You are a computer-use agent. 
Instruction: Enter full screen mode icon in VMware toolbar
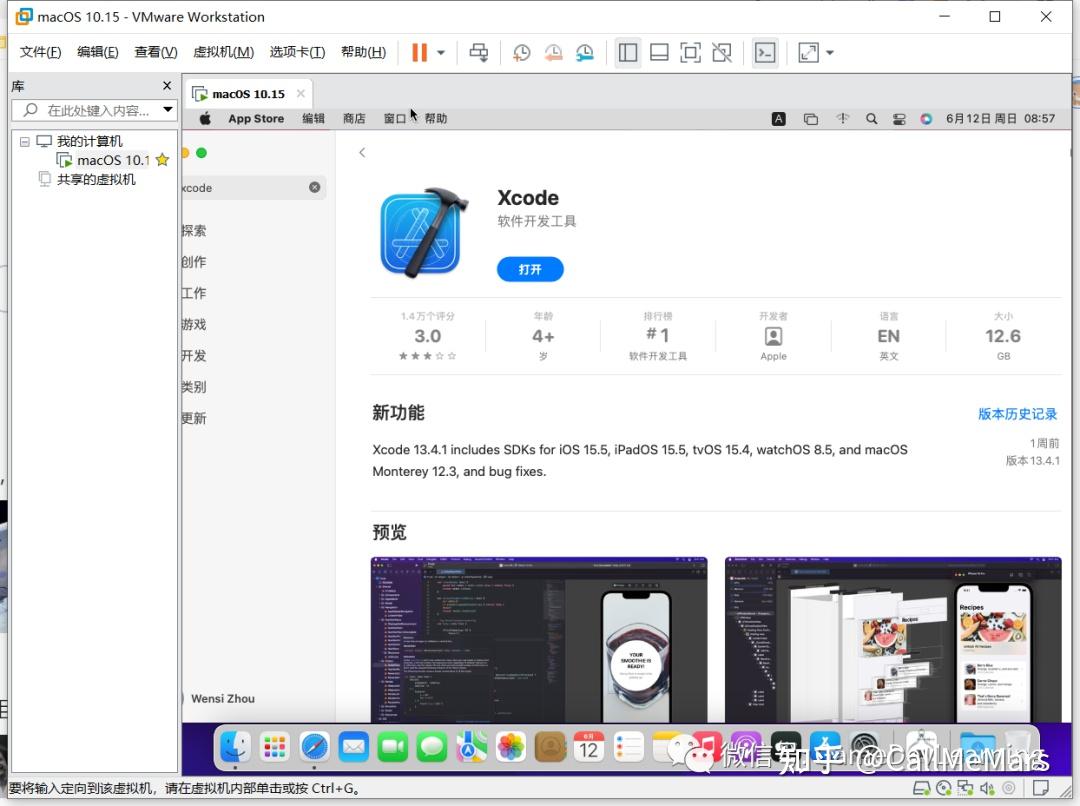pyautogui.click(x=690, y=52)
